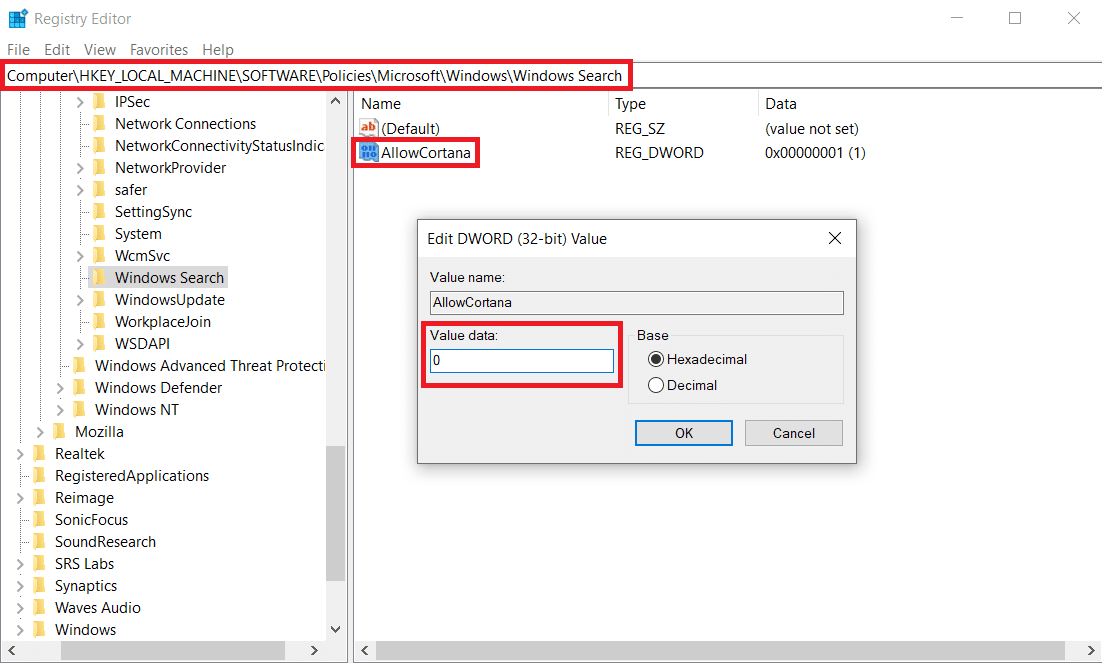Click inside the Value data field
The width and height of the screenshot is (1102, 663).
(521, 360)
